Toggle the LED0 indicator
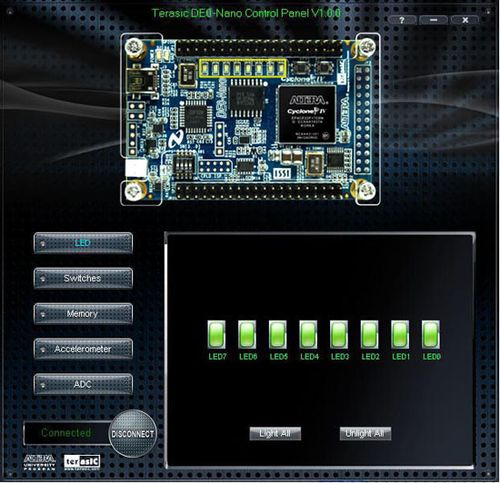Viewport: 500px width, 483px height. 431,335
